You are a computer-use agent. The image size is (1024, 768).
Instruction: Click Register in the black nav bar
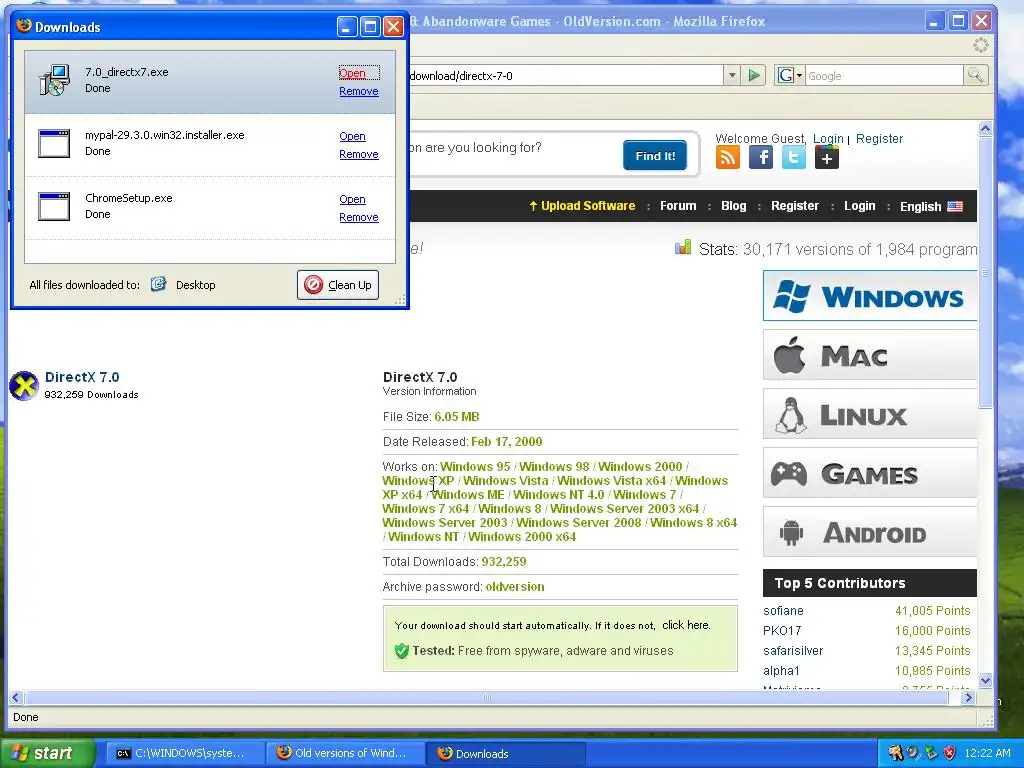coord(795,206)
